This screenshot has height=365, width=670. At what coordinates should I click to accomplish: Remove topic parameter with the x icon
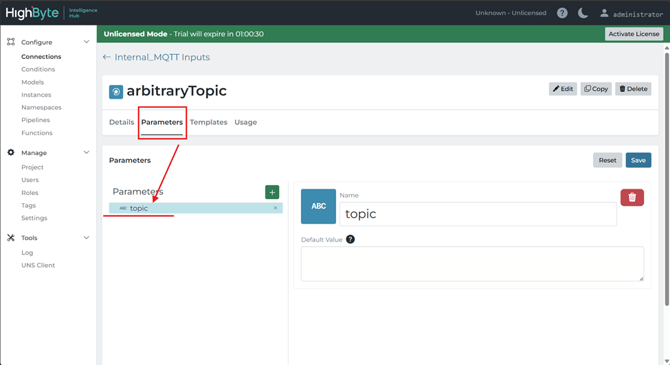pyautogui.click(x=275, y=208)
